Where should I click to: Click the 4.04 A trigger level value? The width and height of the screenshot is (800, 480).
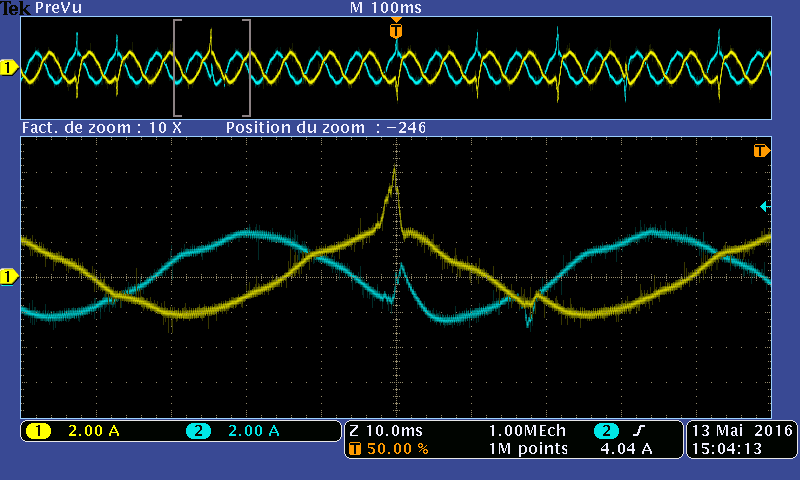pos(627,449)
